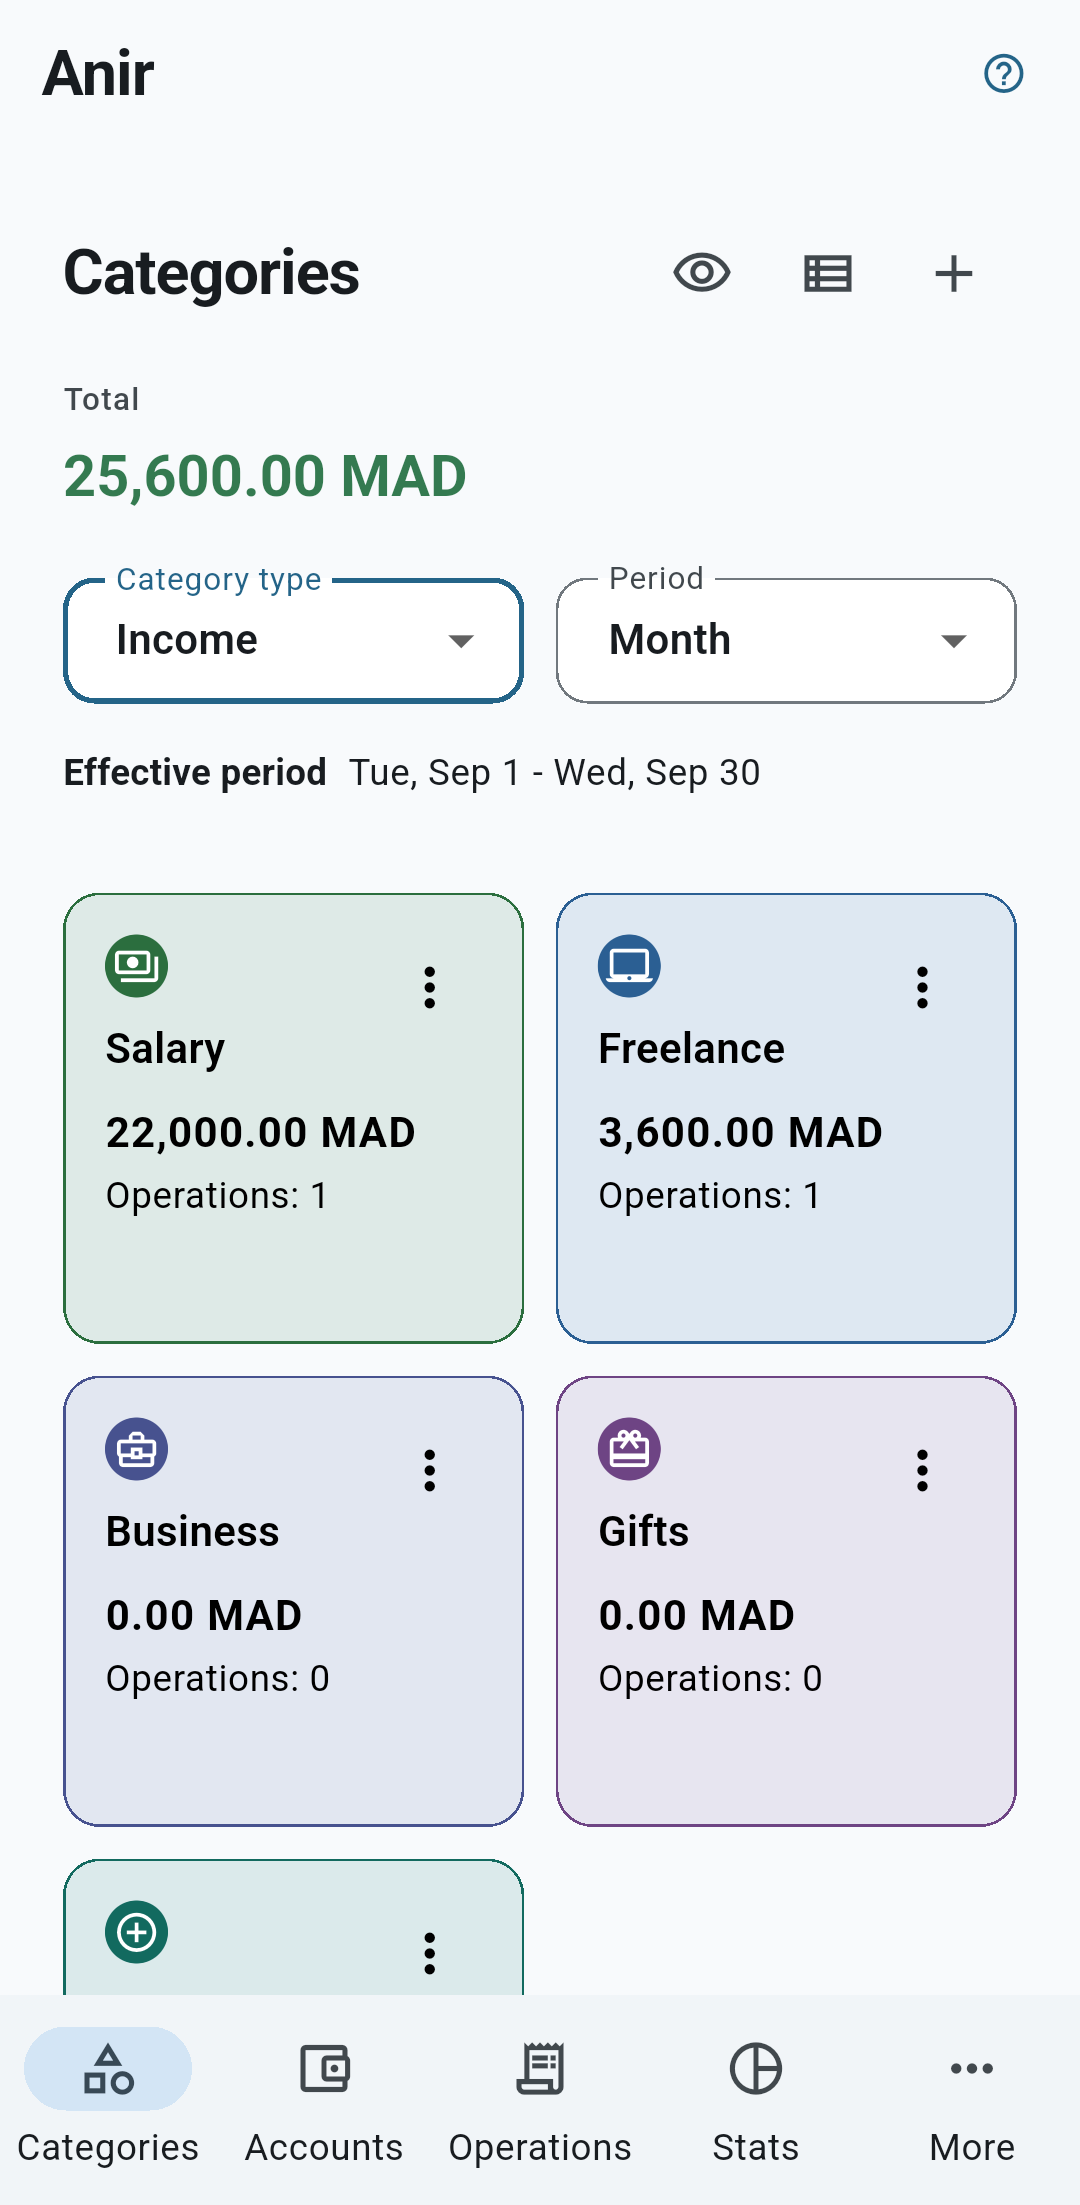
Task: Open Freelance card options menu
Action: point(922,988)
